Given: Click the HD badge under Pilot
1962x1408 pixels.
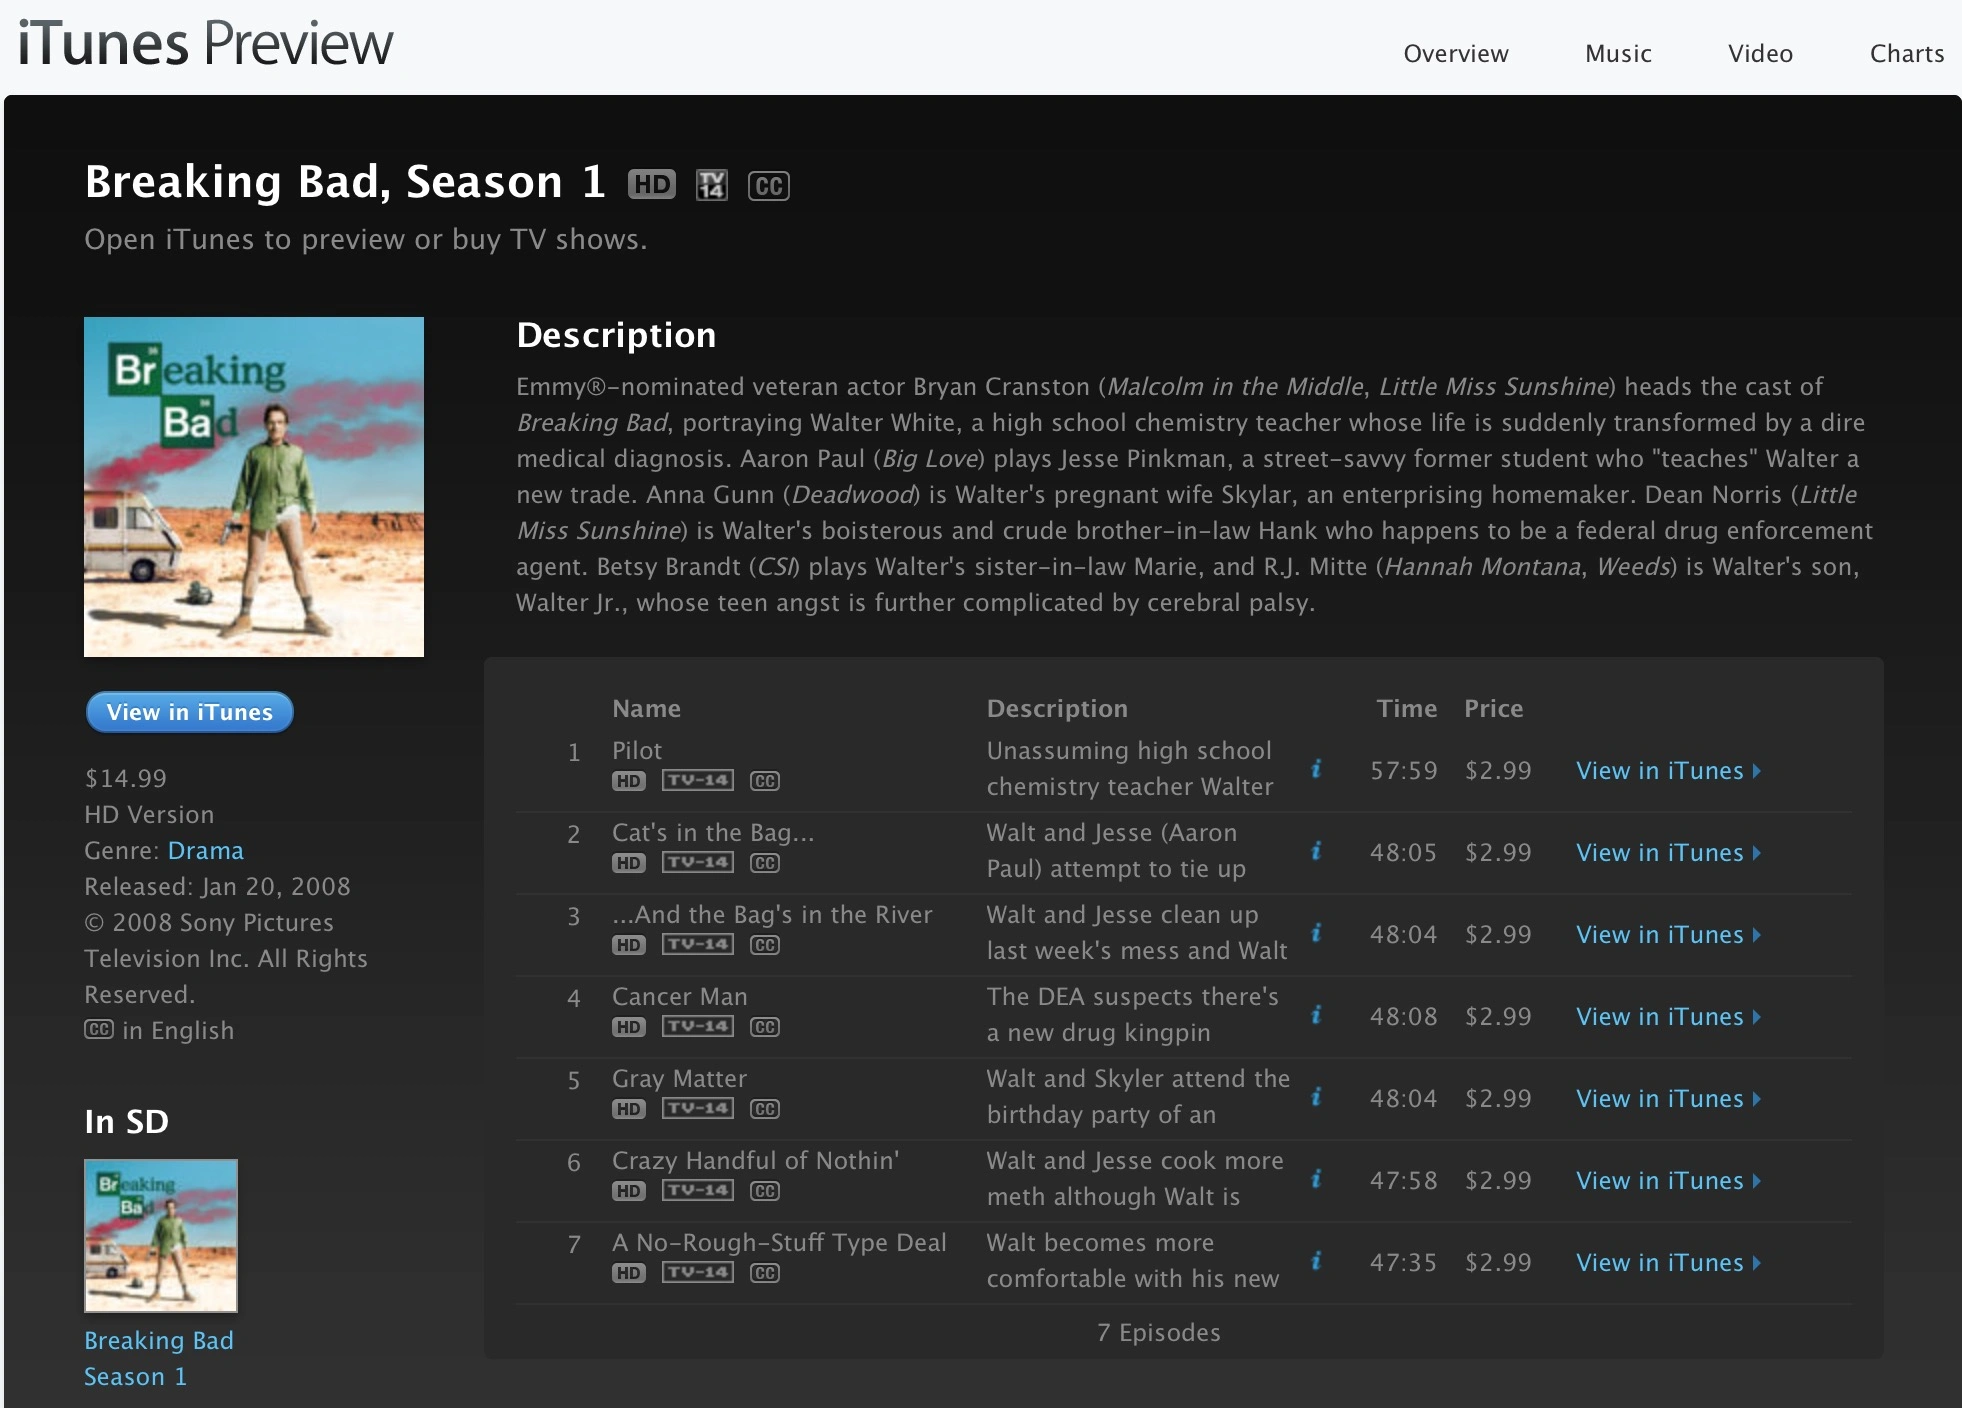Looking at the screenshot, I should (x=629, y=781).
